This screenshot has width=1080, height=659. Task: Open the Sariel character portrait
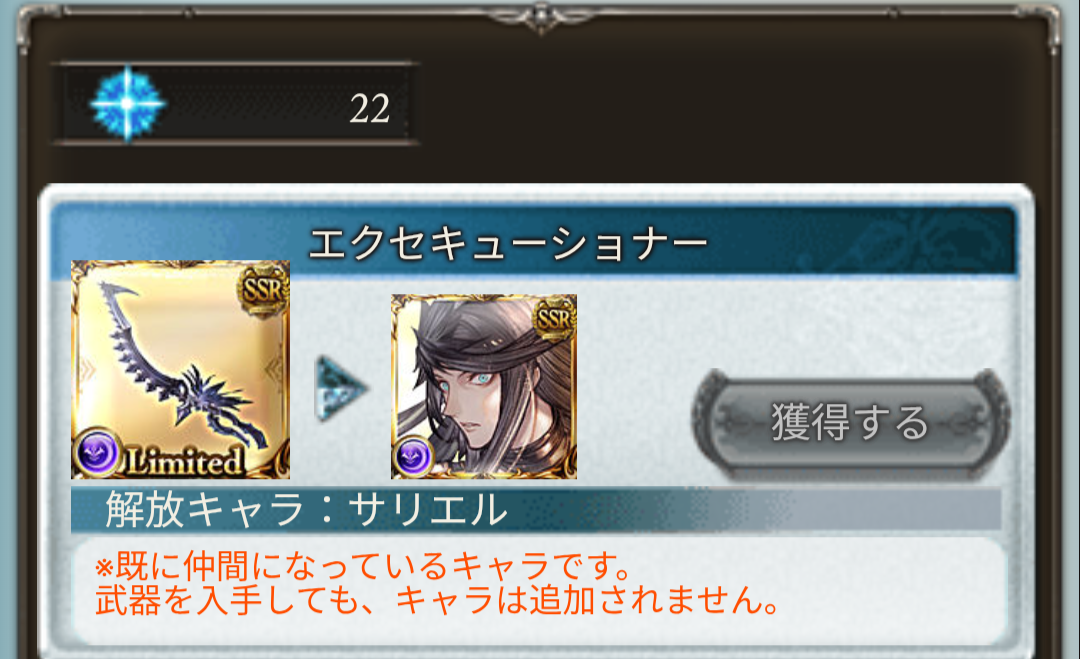(484, 387)
